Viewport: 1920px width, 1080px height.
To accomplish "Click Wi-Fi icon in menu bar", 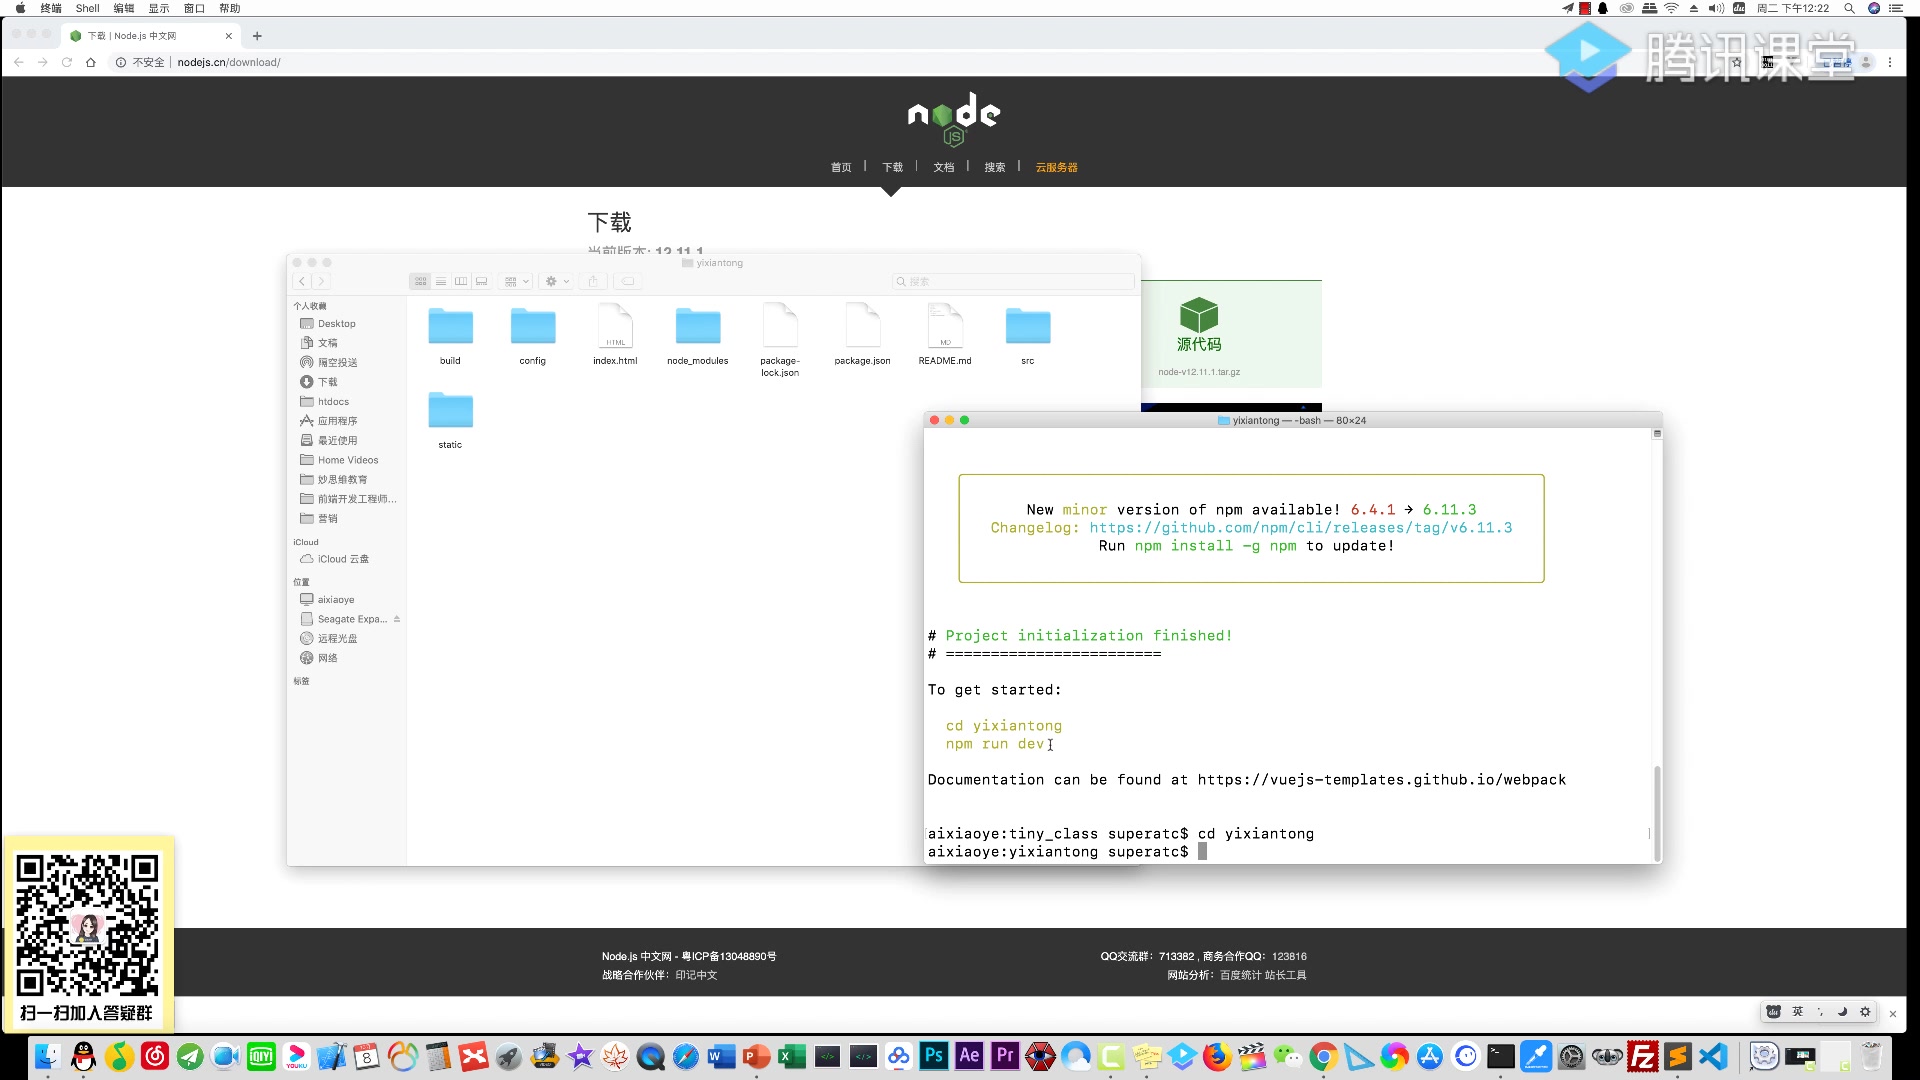I will pos(1671,8).
